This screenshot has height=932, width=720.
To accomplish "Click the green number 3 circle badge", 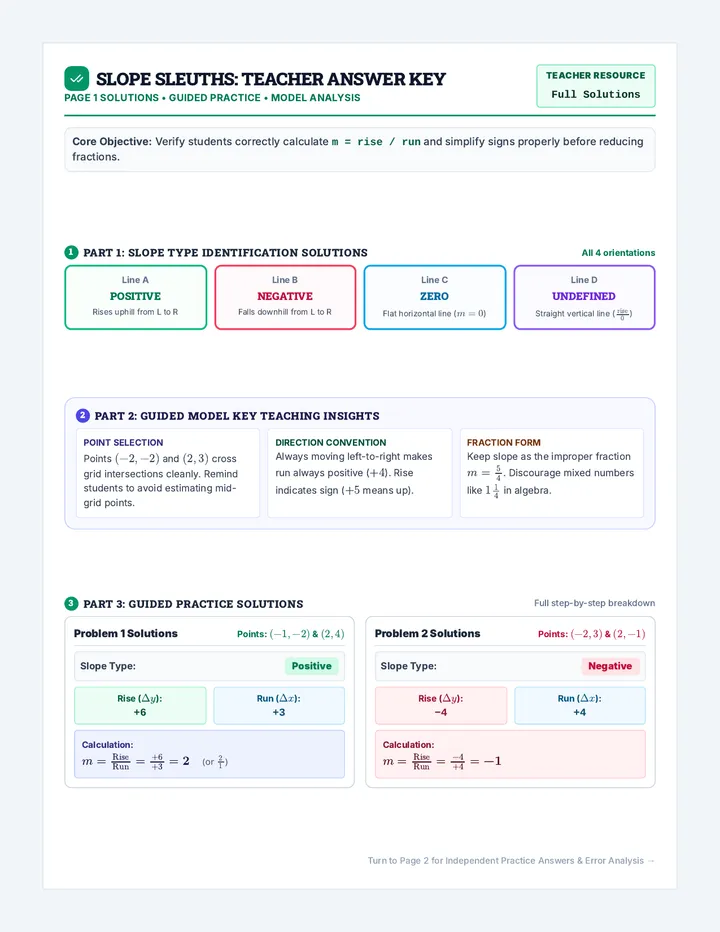I will pos(71,603).
